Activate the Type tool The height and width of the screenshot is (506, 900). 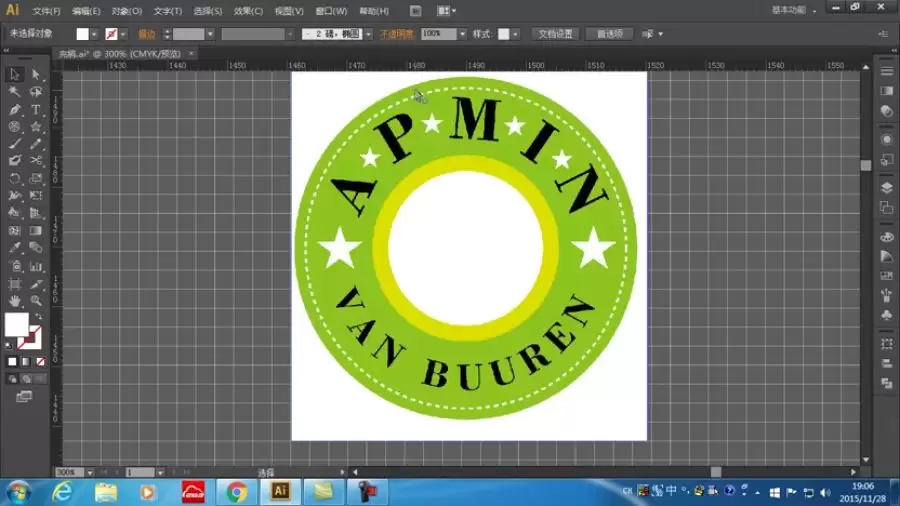coord(36,109)
